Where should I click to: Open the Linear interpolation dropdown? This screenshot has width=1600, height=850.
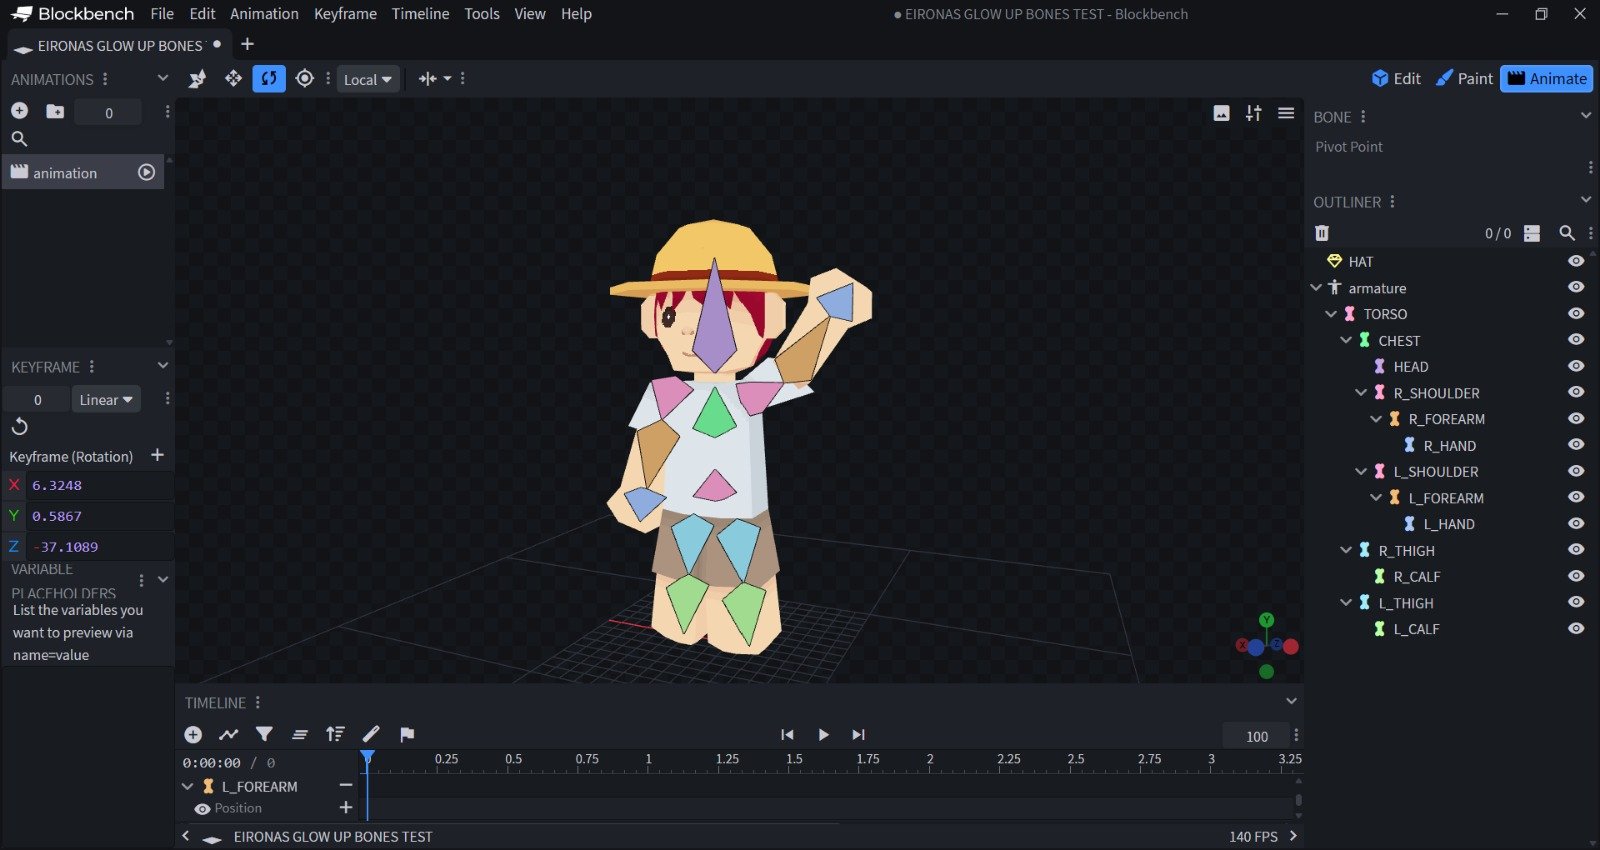pyautogui.click(x=105, y=400)
